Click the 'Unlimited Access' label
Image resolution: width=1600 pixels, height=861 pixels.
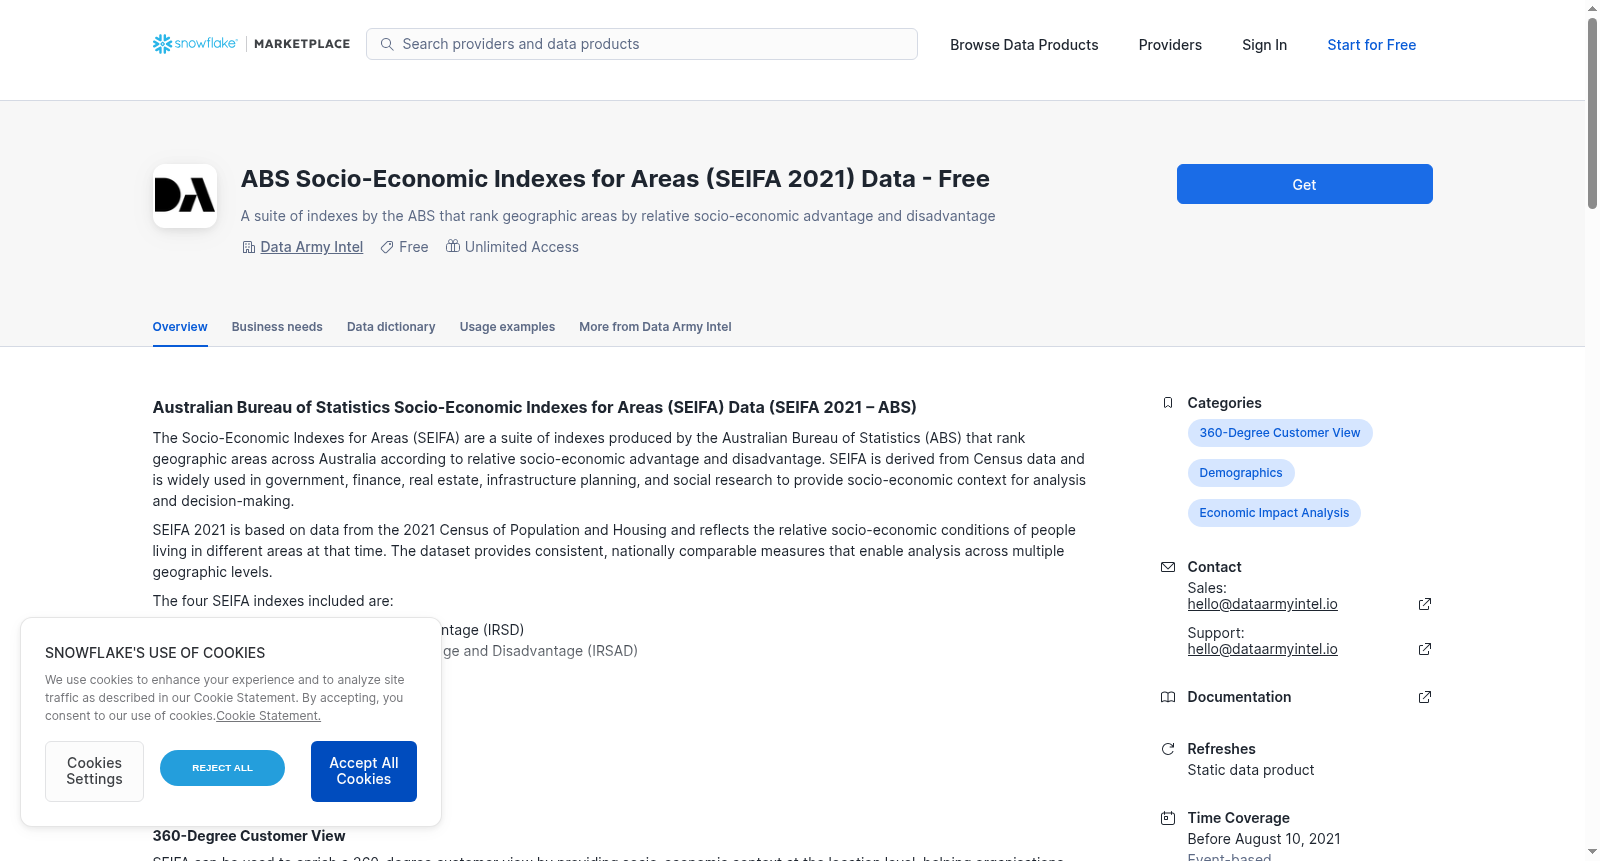(522, 247)
